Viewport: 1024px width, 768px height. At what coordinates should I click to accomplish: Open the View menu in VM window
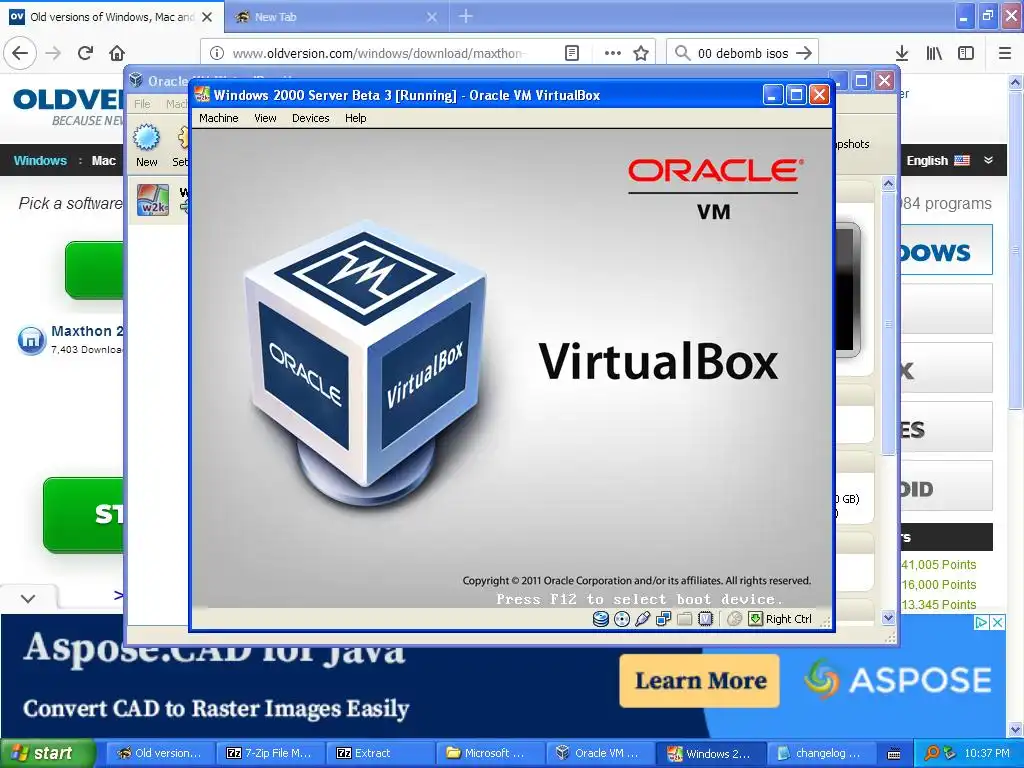[x=264, y=118]
